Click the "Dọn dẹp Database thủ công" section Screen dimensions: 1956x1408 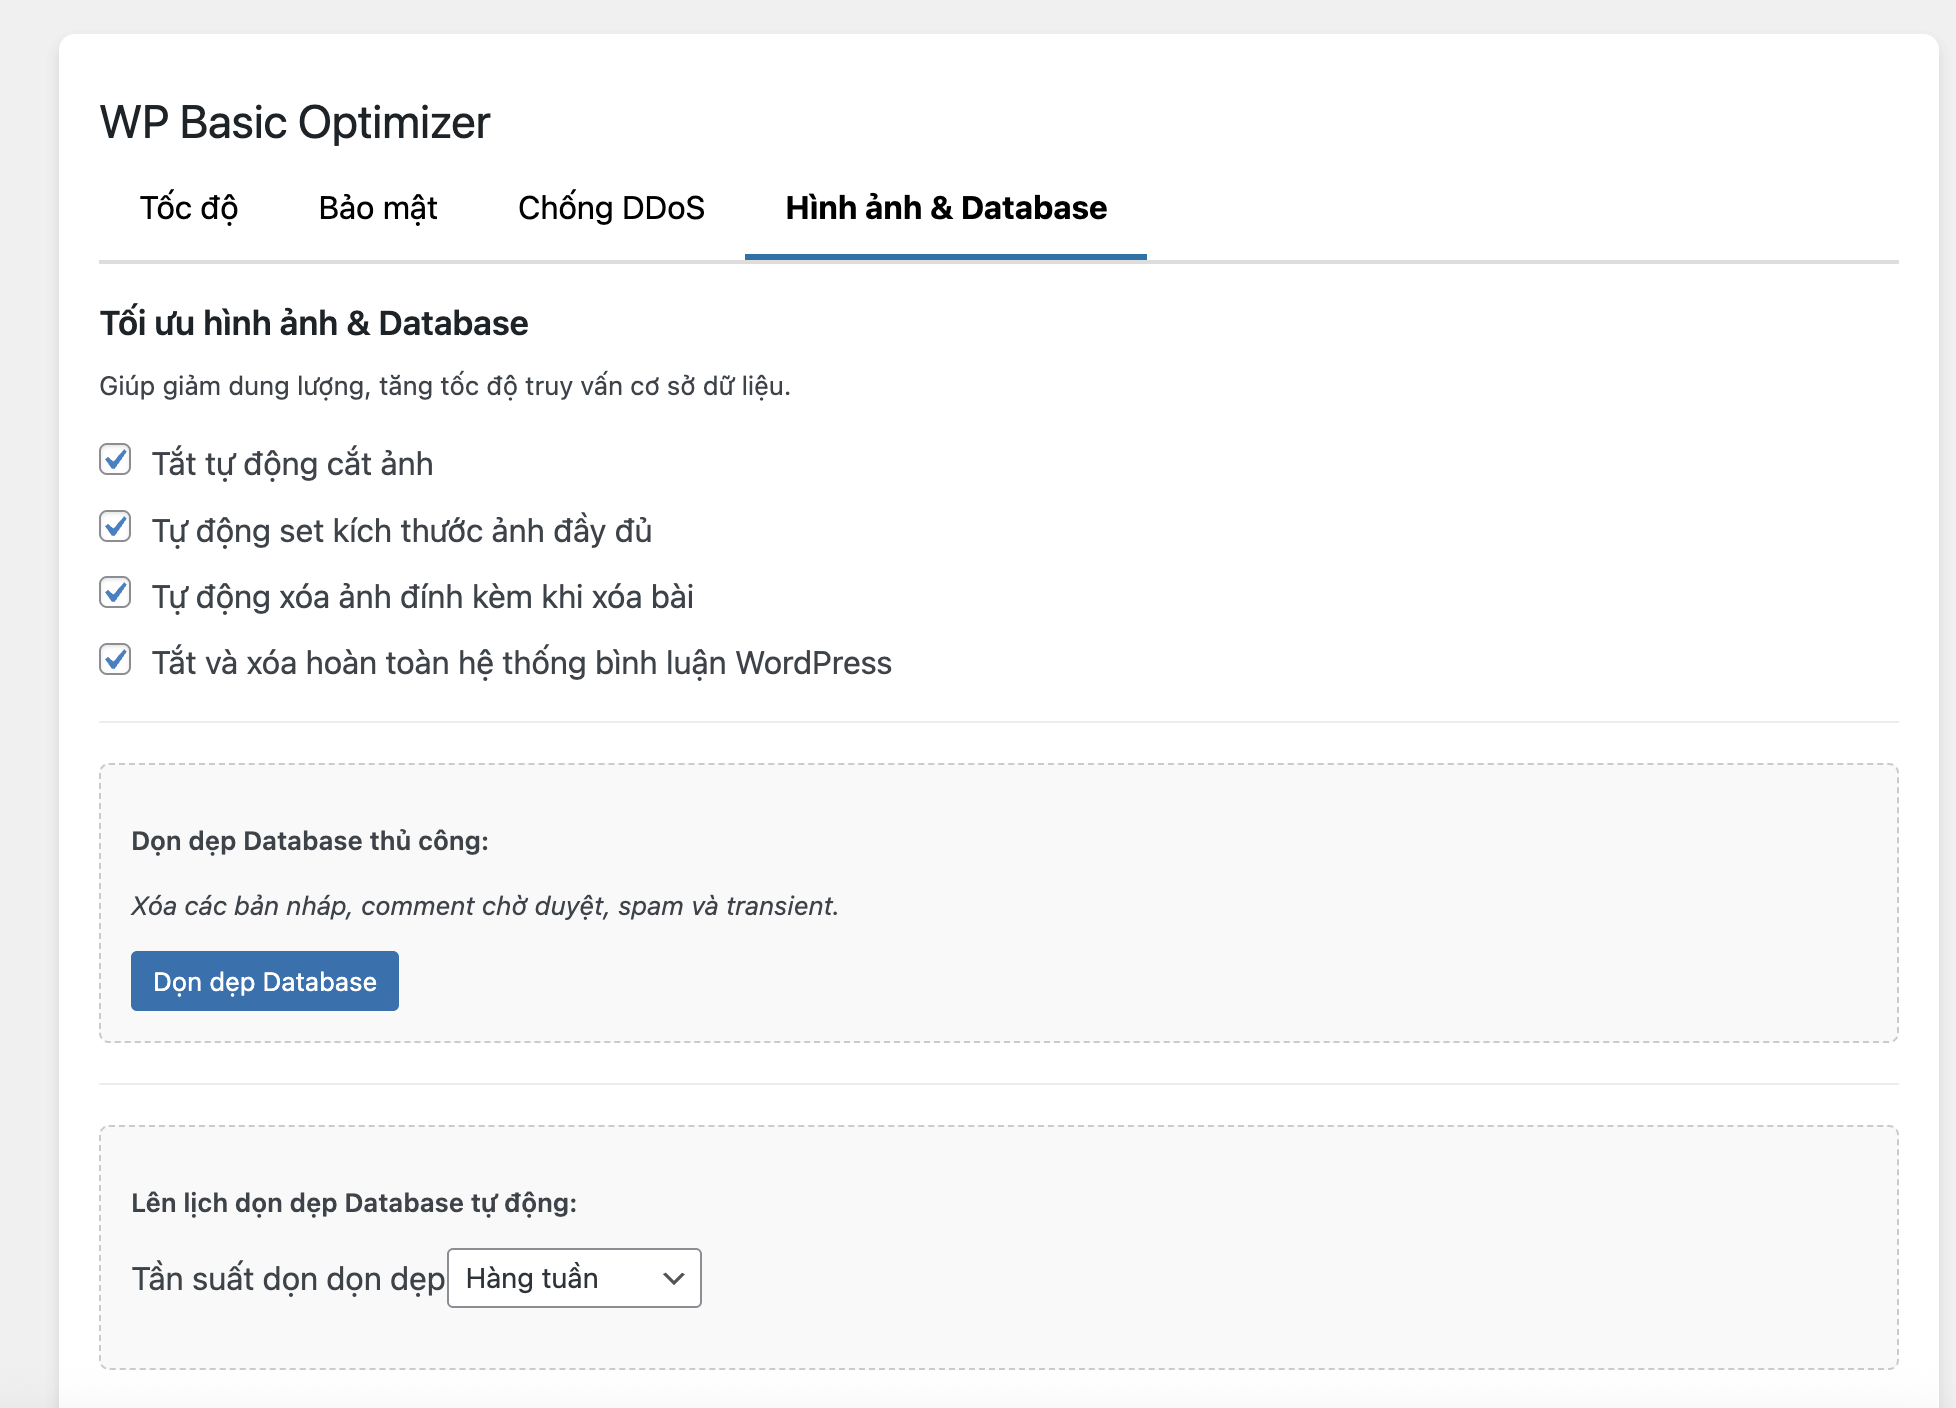click(310, 840)
